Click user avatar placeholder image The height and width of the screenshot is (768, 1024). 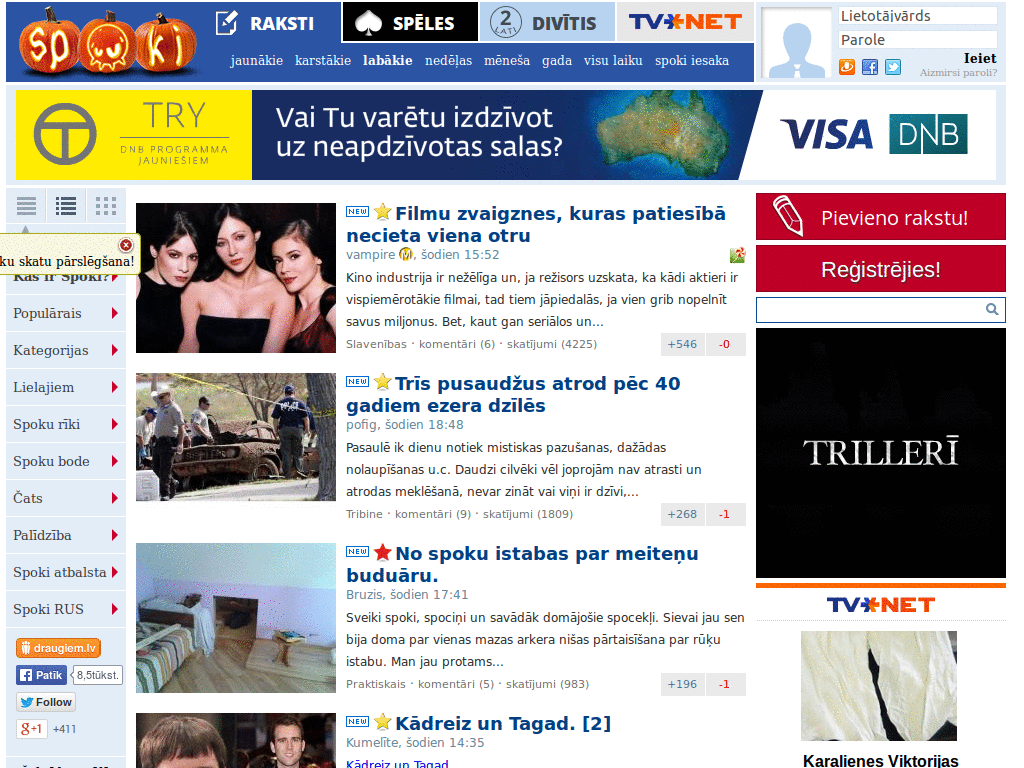click(796, 43)
